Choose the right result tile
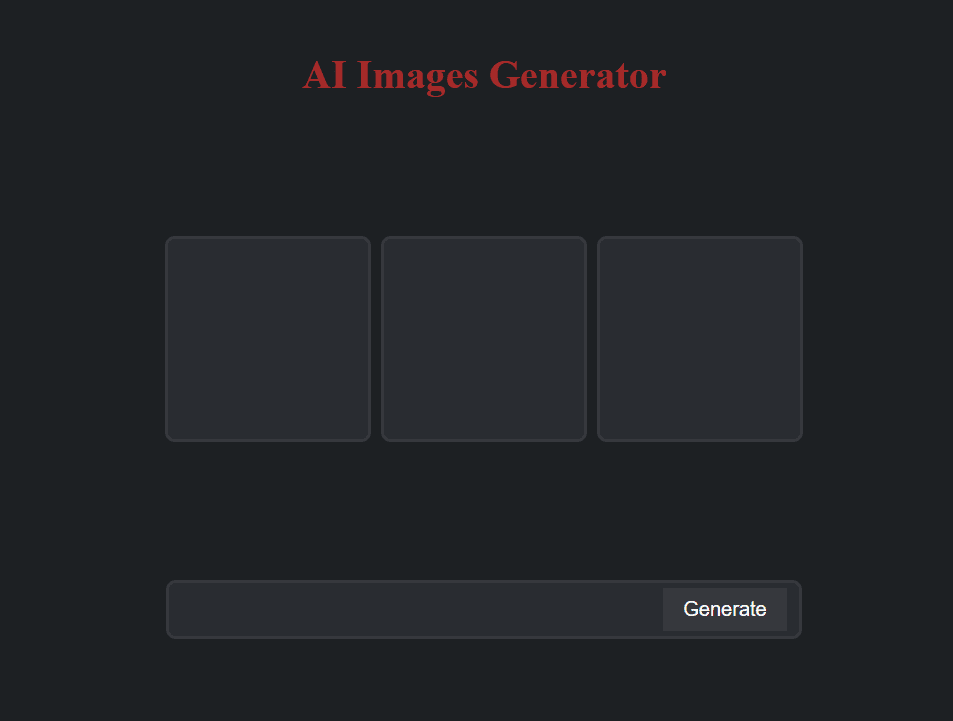Image resolution: width=953 pixels, height=721 pixels. (700, 339)
